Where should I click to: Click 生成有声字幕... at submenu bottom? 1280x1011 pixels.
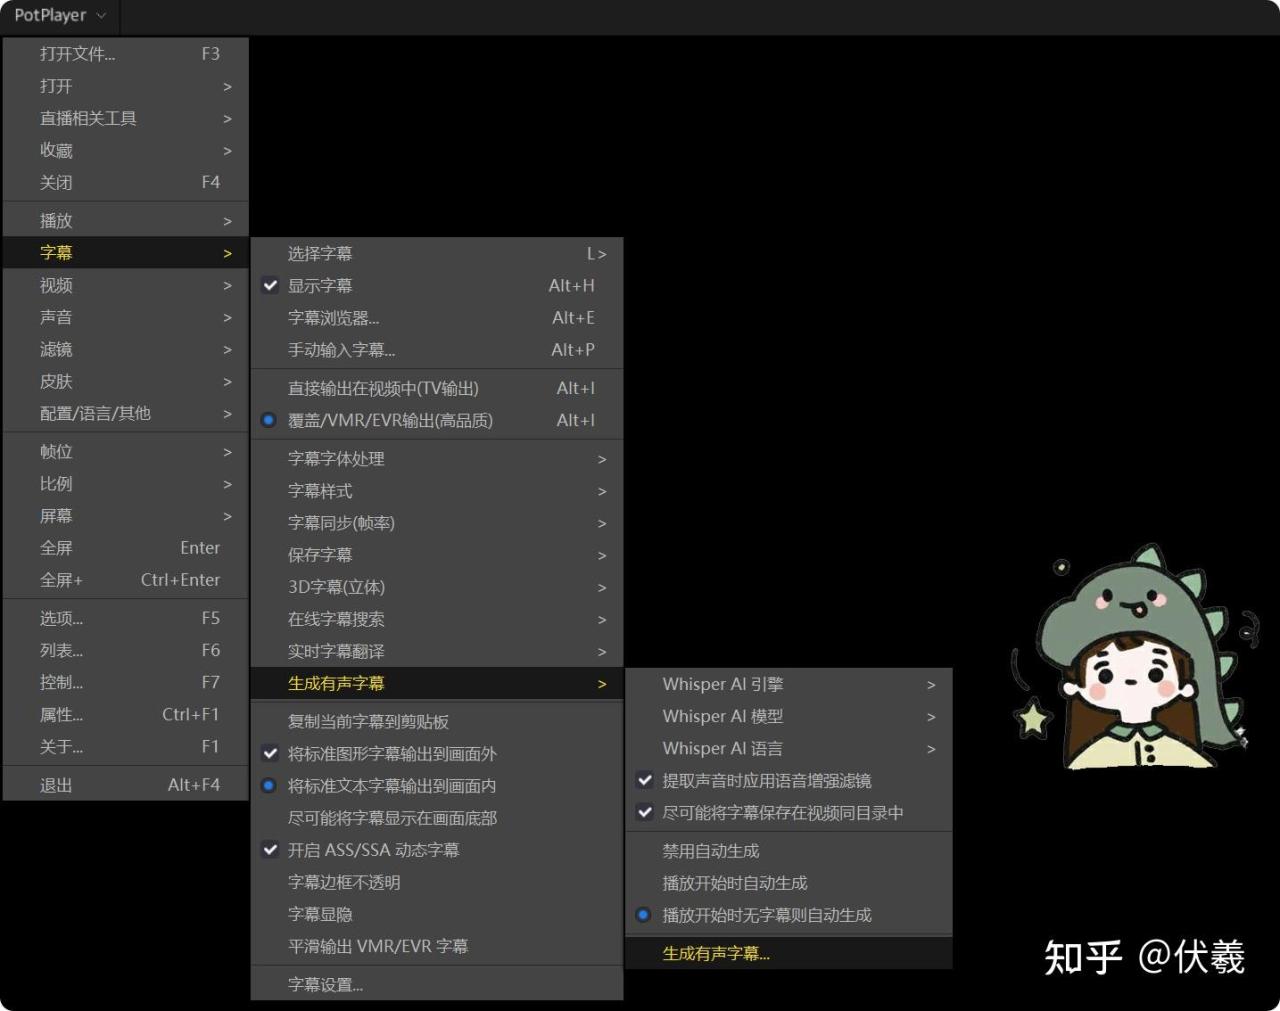point(716,954)
